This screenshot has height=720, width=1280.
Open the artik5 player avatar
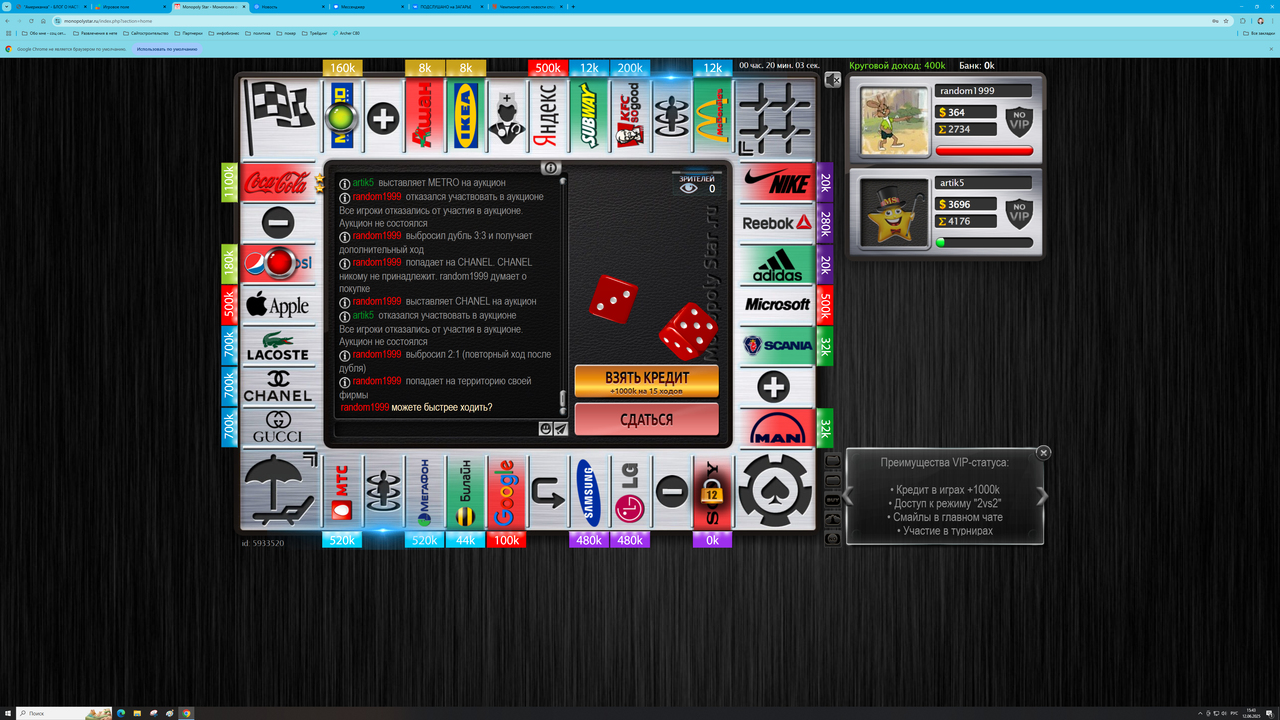tap(894, 214)
